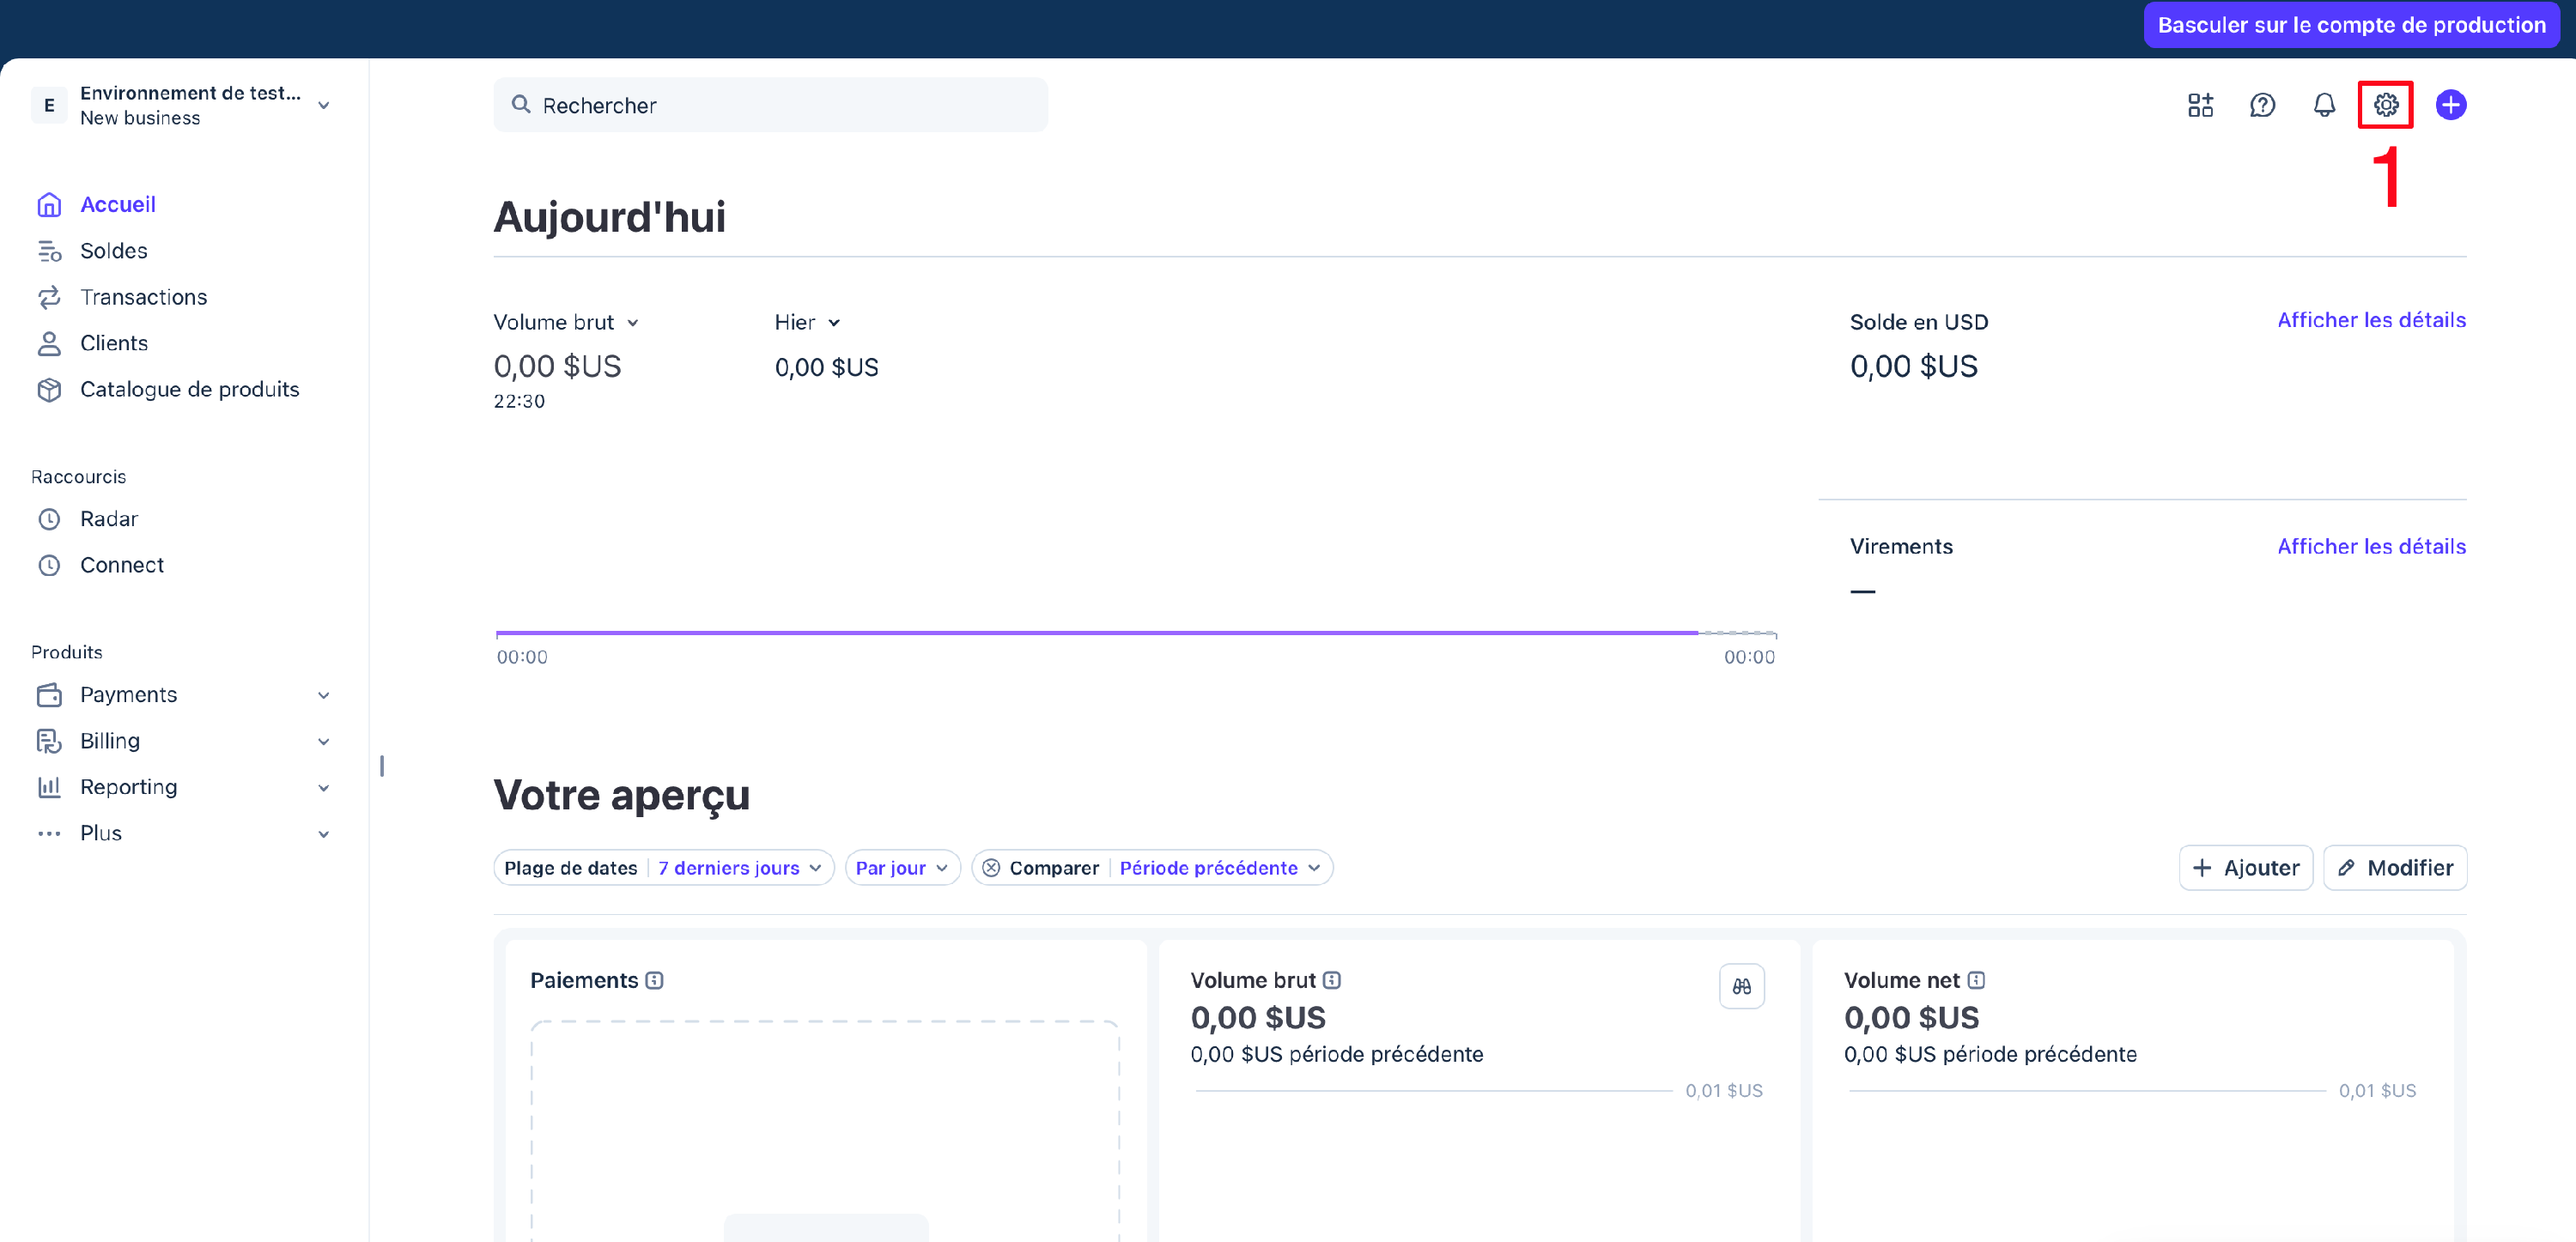Click the blue plus create button
This screenshot has height=1242, width=2576.
[2450, 105]
